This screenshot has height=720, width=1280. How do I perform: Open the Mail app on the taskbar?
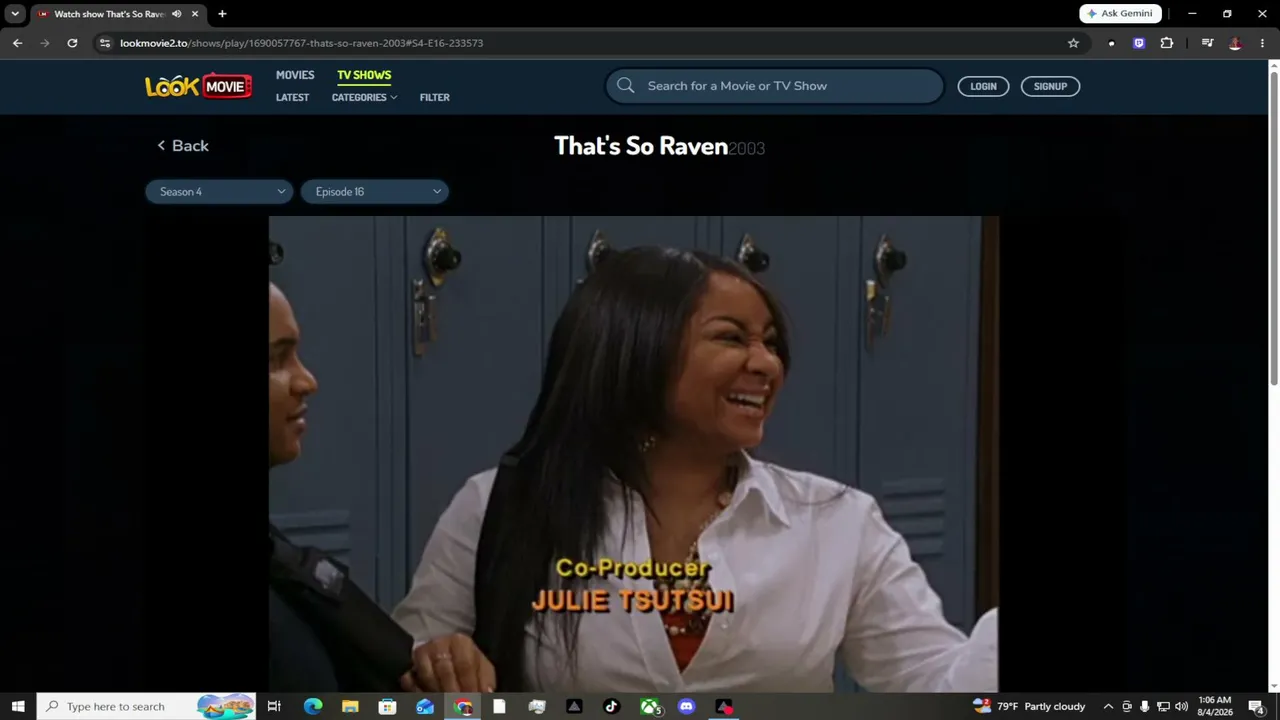425,706
